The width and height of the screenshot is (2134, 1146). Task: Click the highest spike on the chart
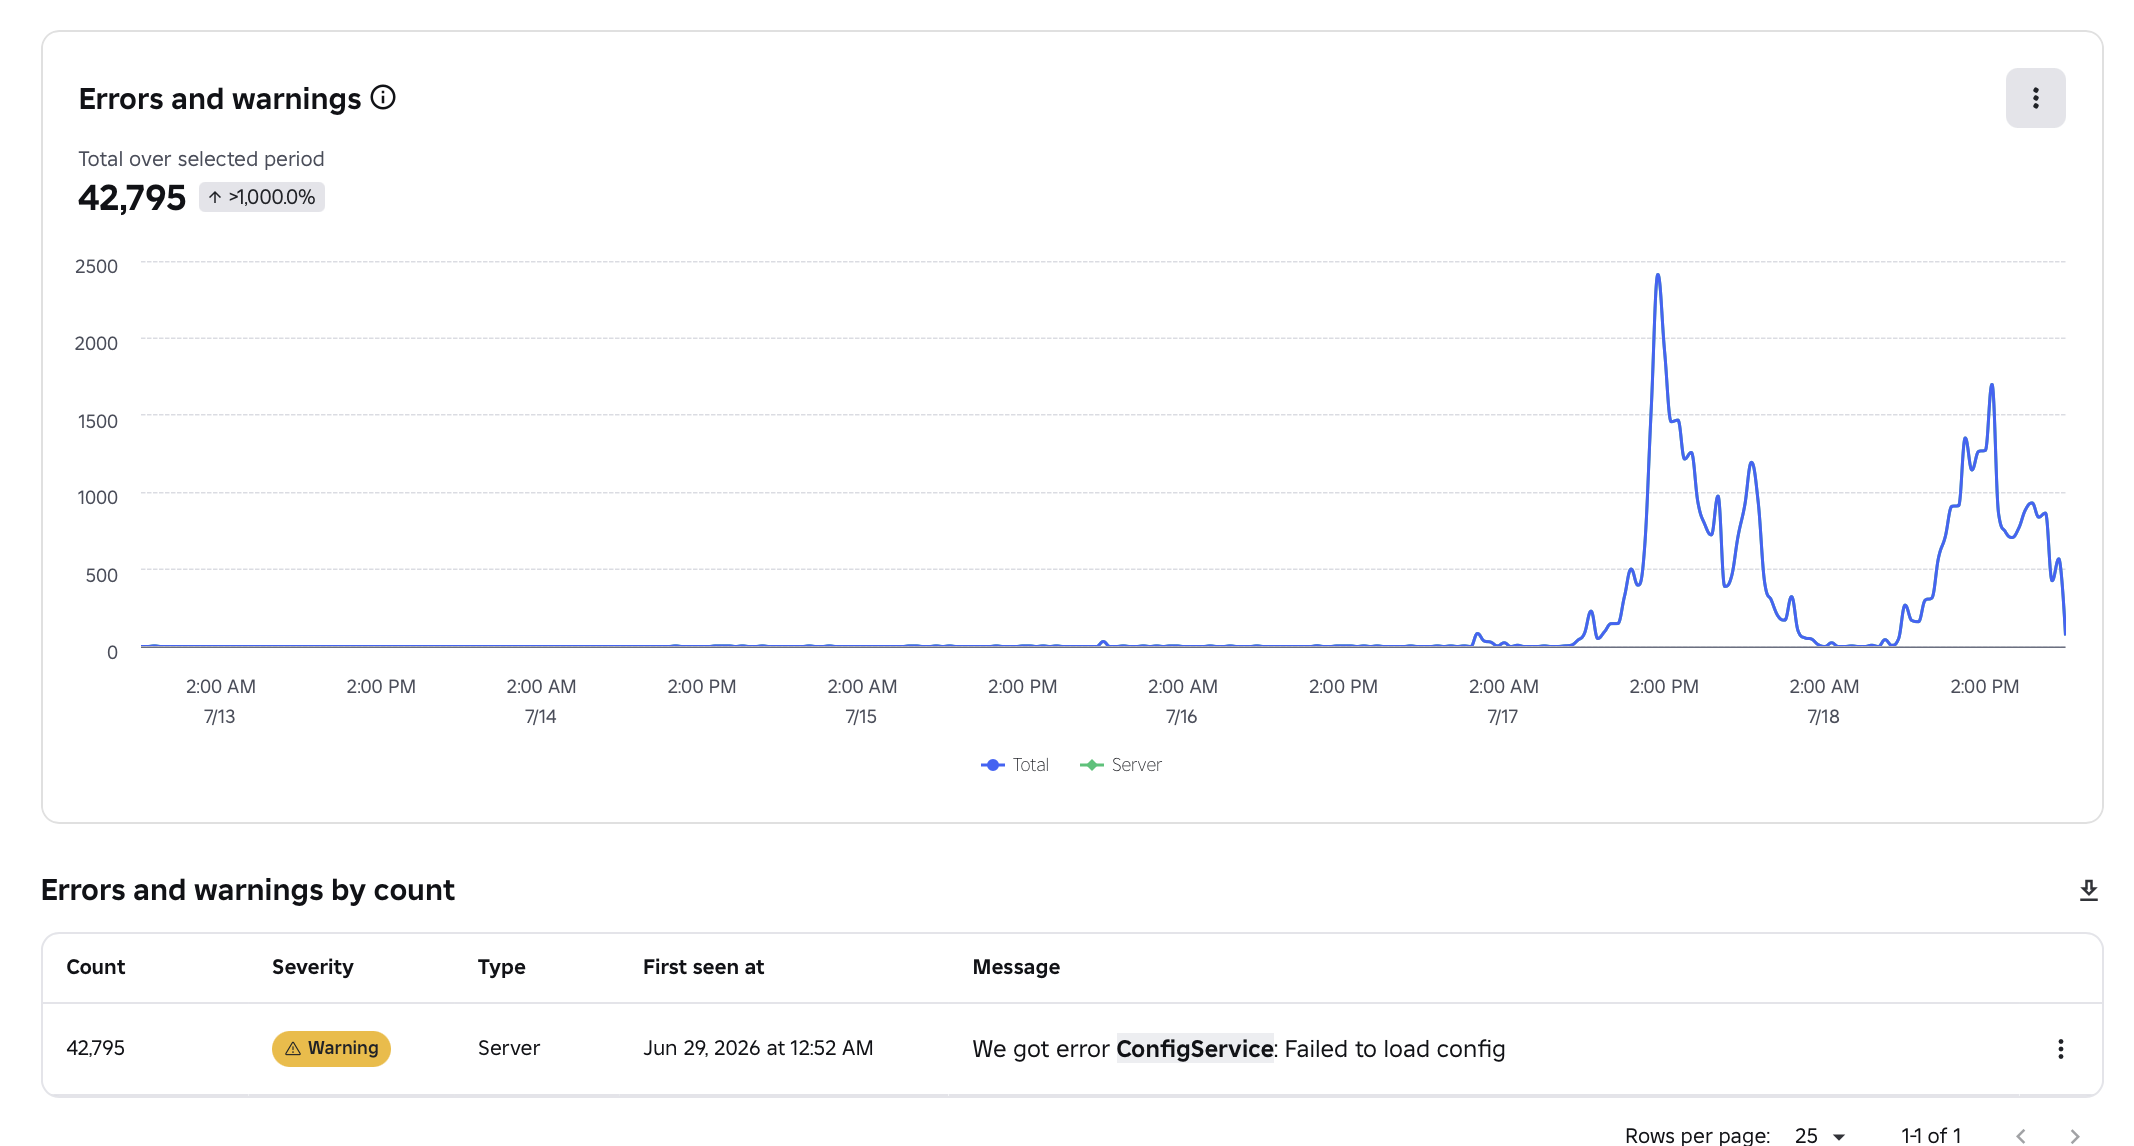pos(1658,276)
